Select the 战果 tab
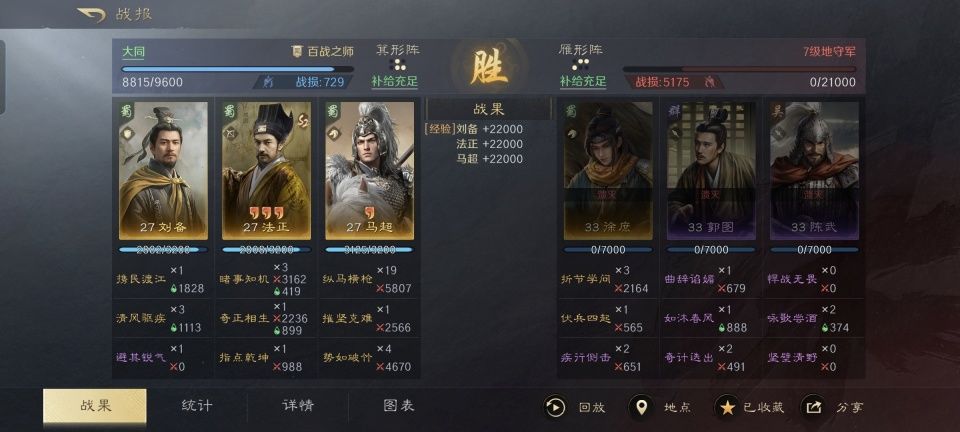 pyautogui.click(x=95, y=406)
